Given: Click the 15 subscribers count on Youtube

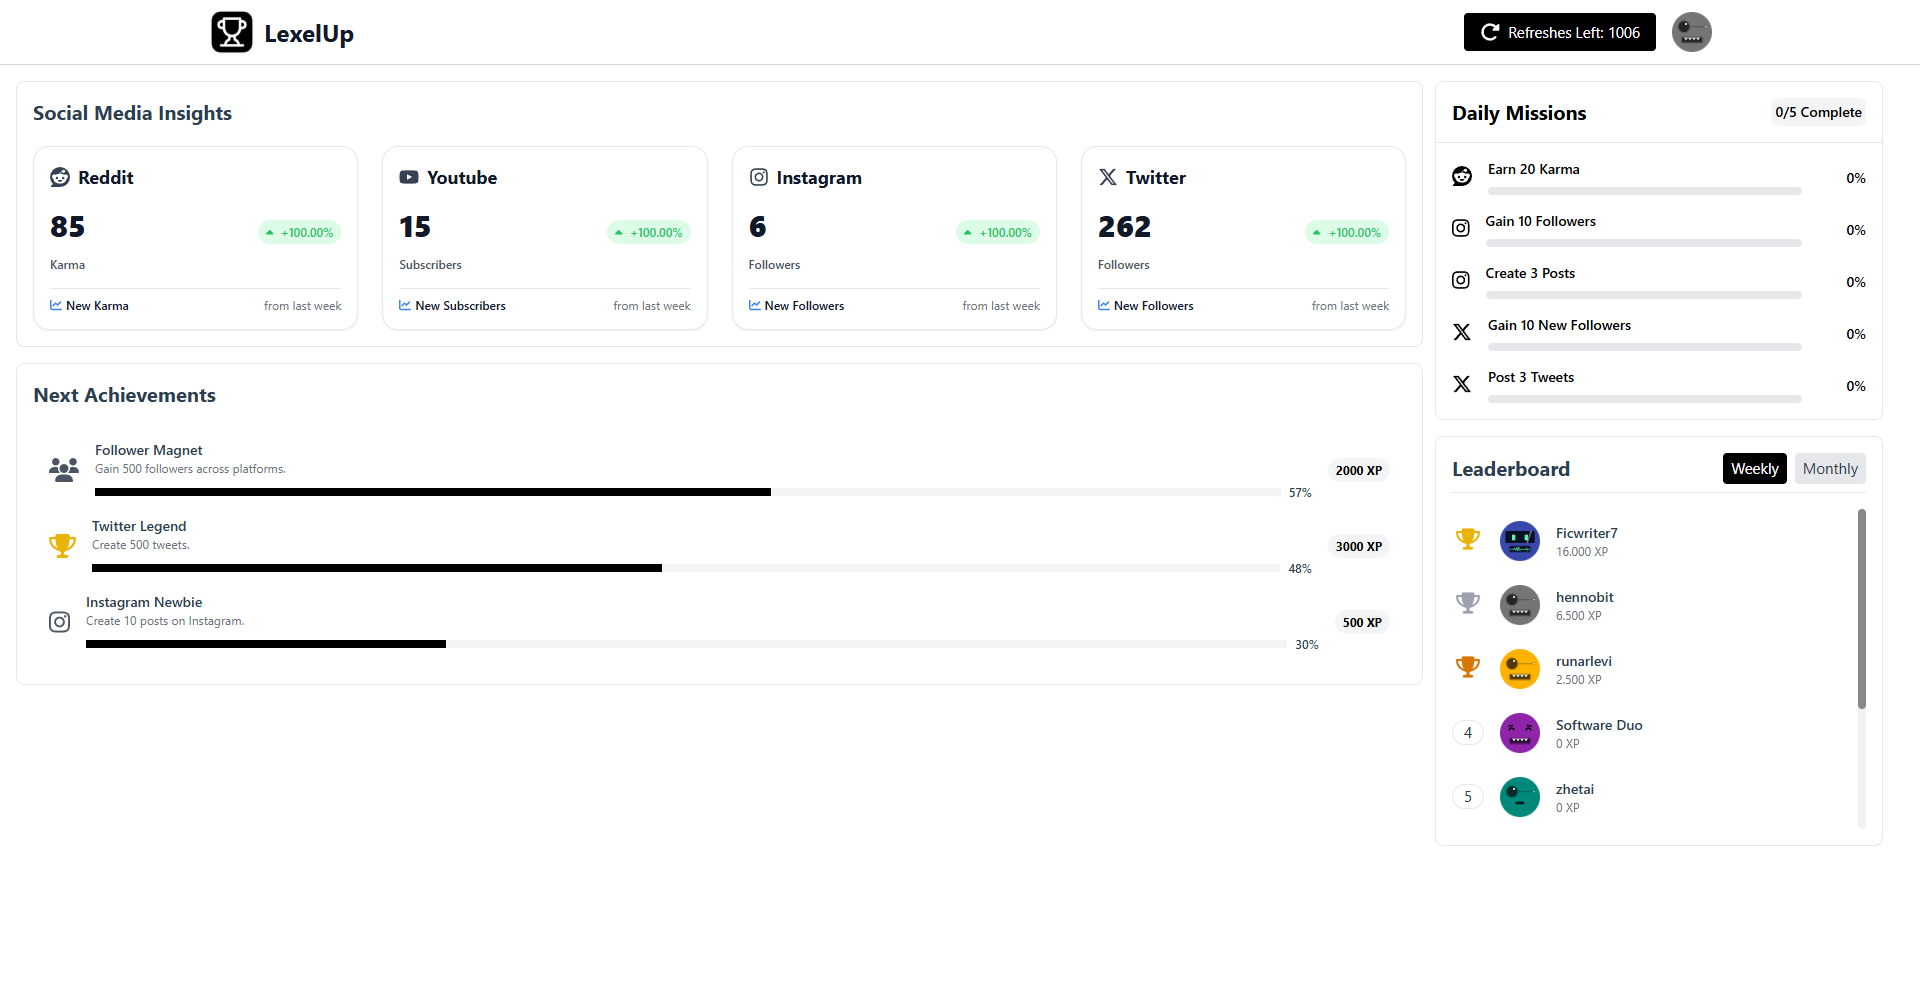Looking at the screenshot, I should (x=415, y=227).
